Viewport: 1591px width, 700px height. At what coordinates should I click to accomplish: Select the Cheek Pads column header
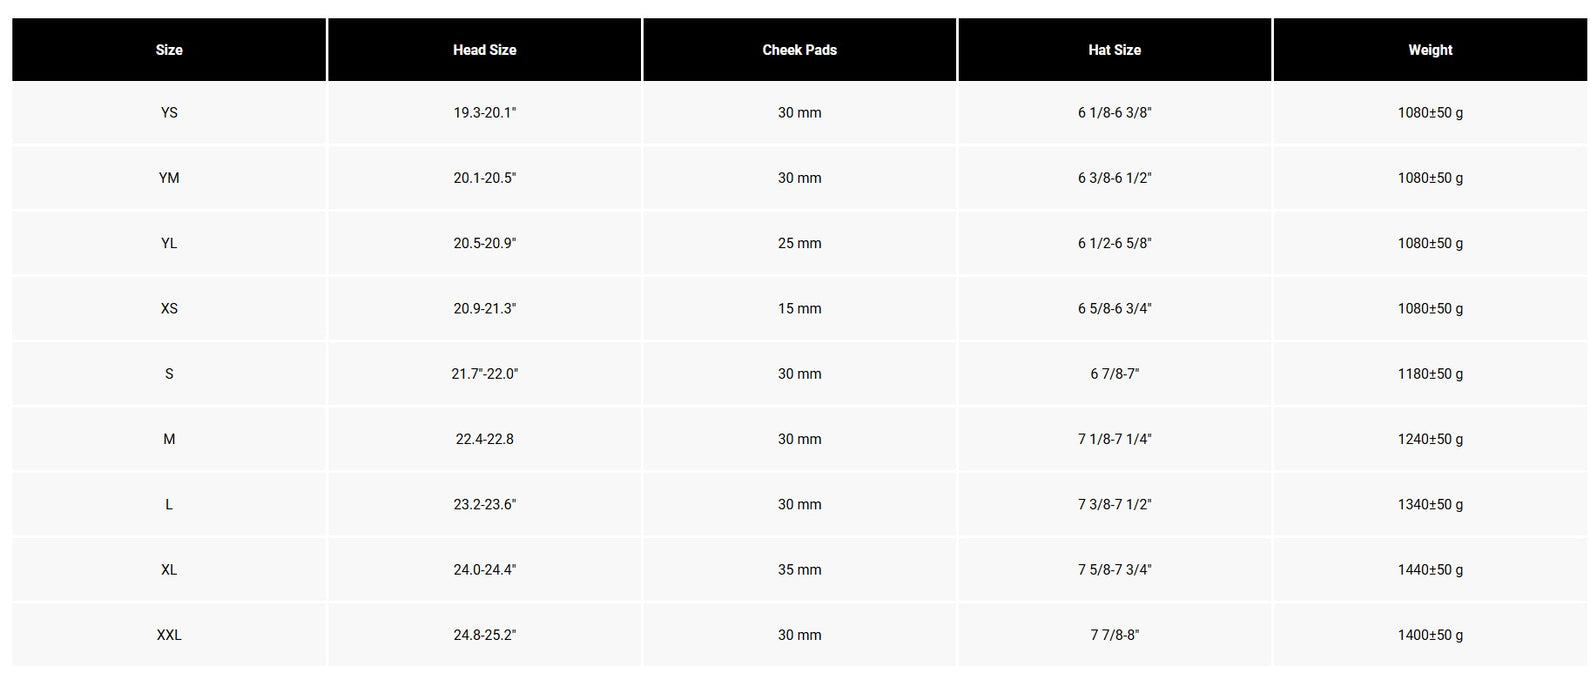click(x=799, y=50)
